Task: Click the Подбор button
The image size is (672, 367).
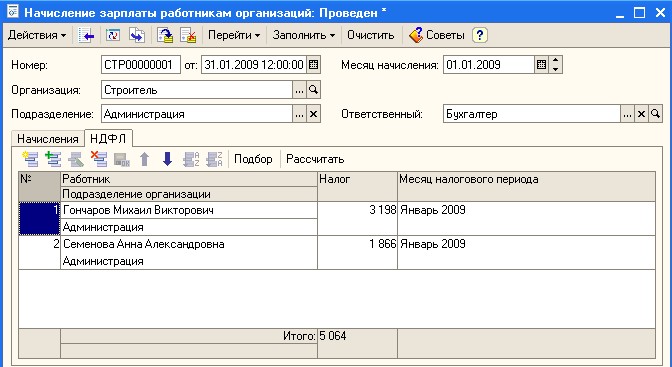Action: click(253, 159)
